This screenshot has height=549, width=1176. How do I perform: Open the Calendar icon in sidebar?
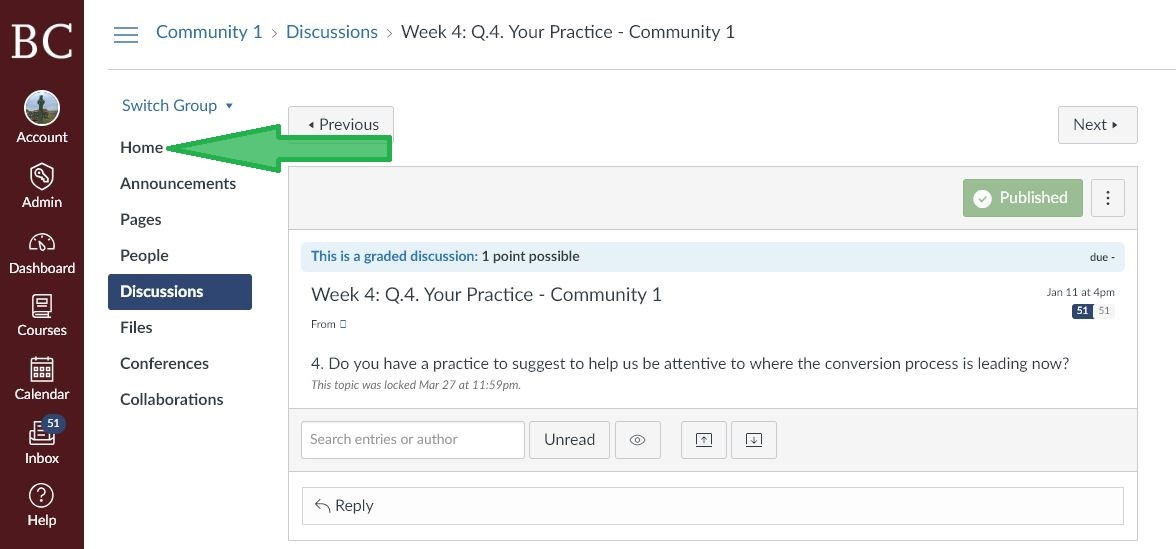click(42, 370)
